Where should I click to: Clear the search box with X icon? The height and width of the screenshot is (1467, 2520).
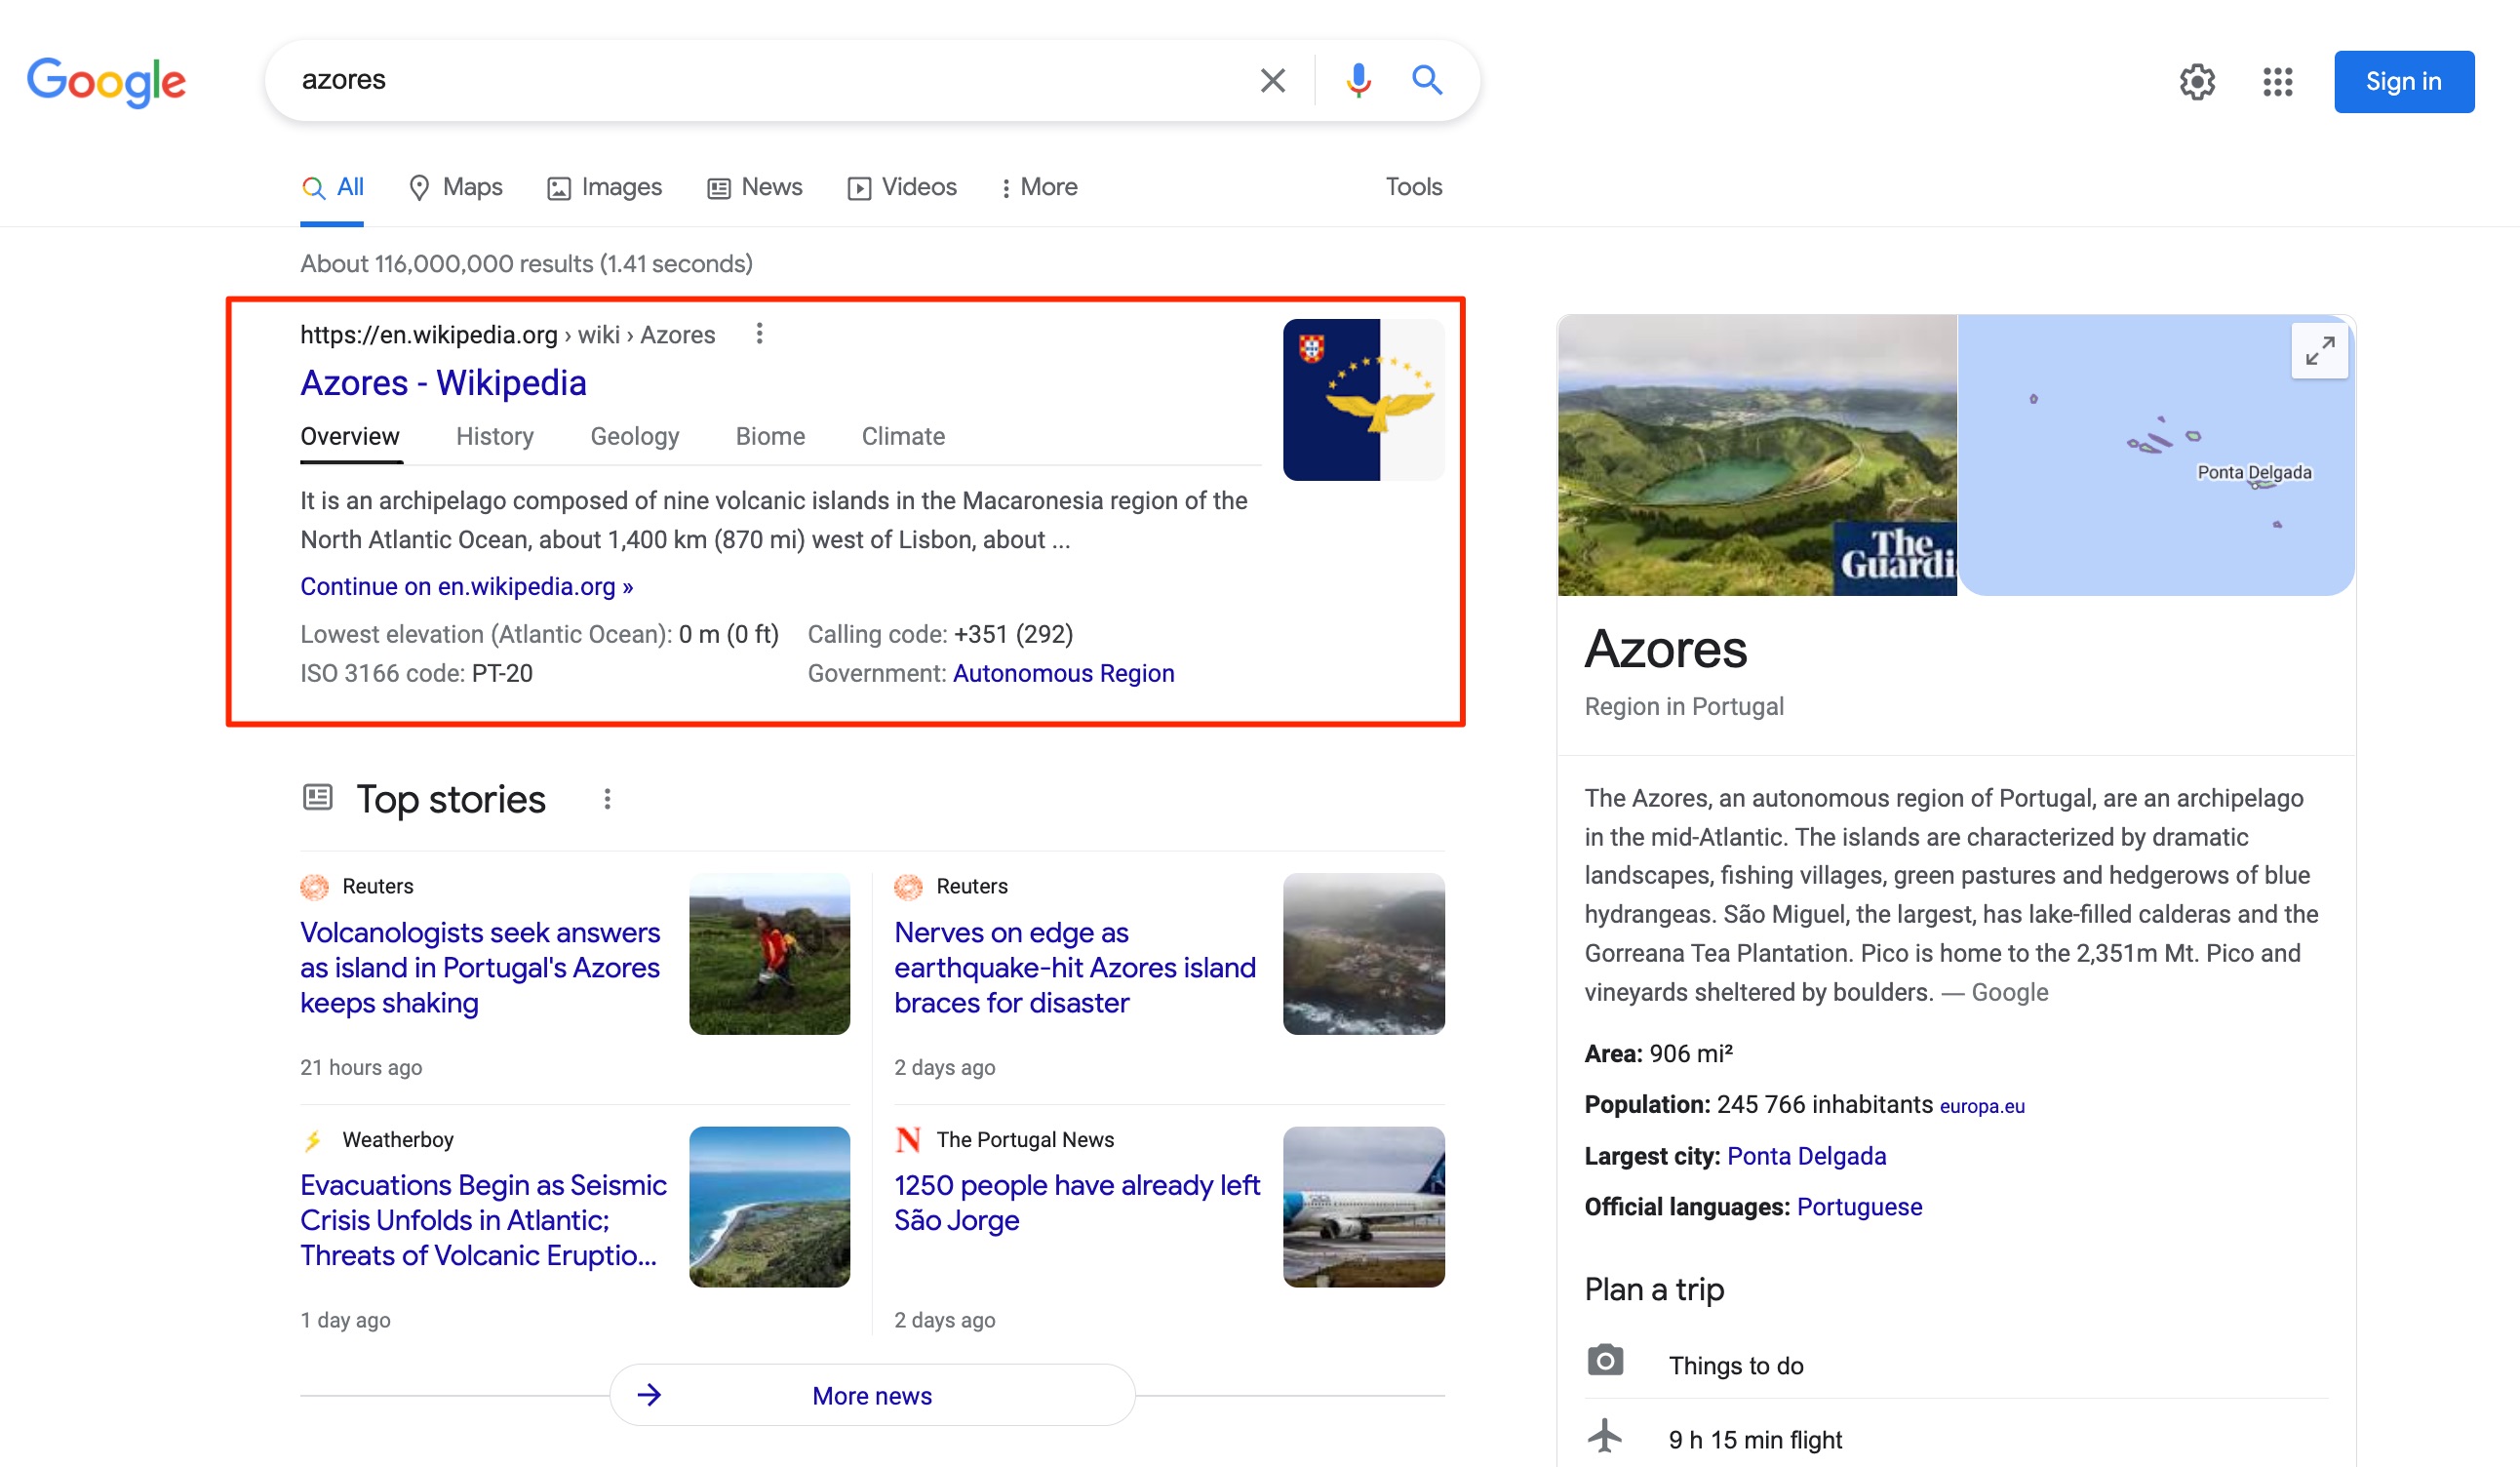(x=1272, y=80)
